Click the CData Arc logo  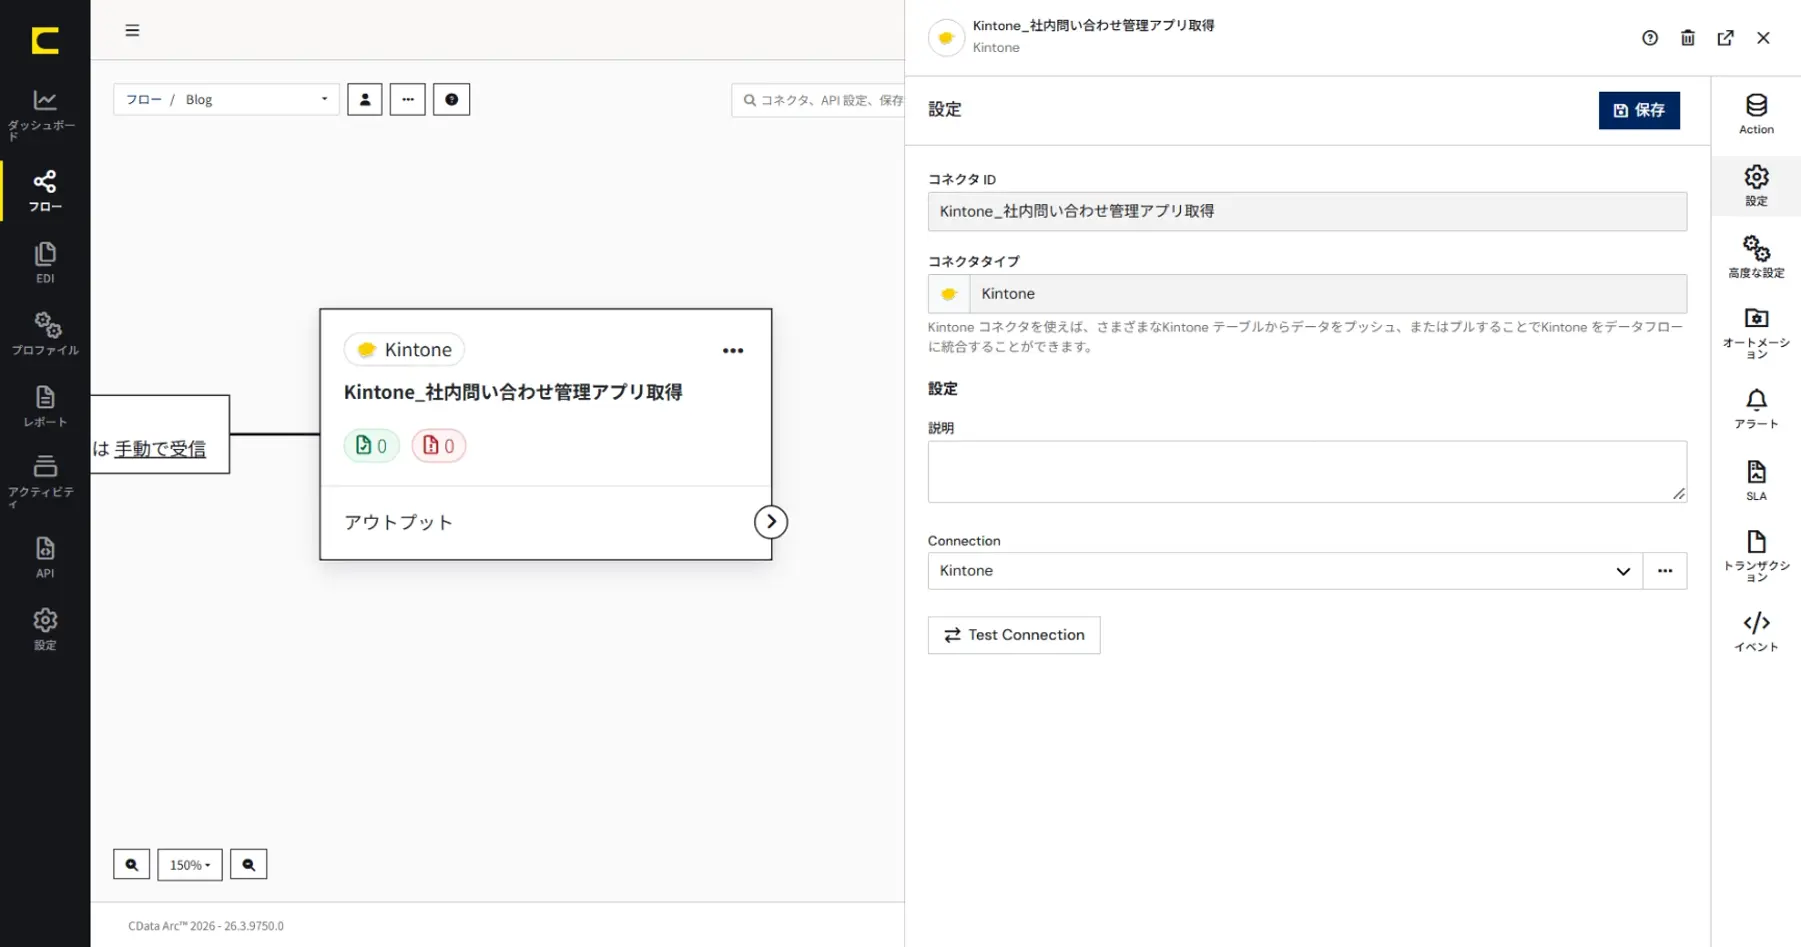pos(45,40)
